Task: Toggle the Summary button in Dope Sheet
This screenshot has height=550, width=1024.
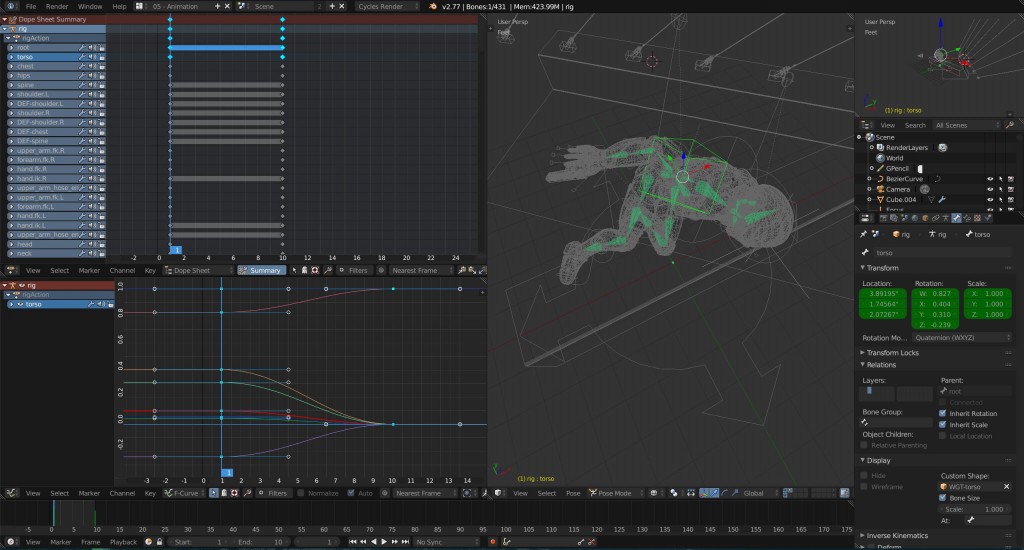Action: click(x=260, y=270)
